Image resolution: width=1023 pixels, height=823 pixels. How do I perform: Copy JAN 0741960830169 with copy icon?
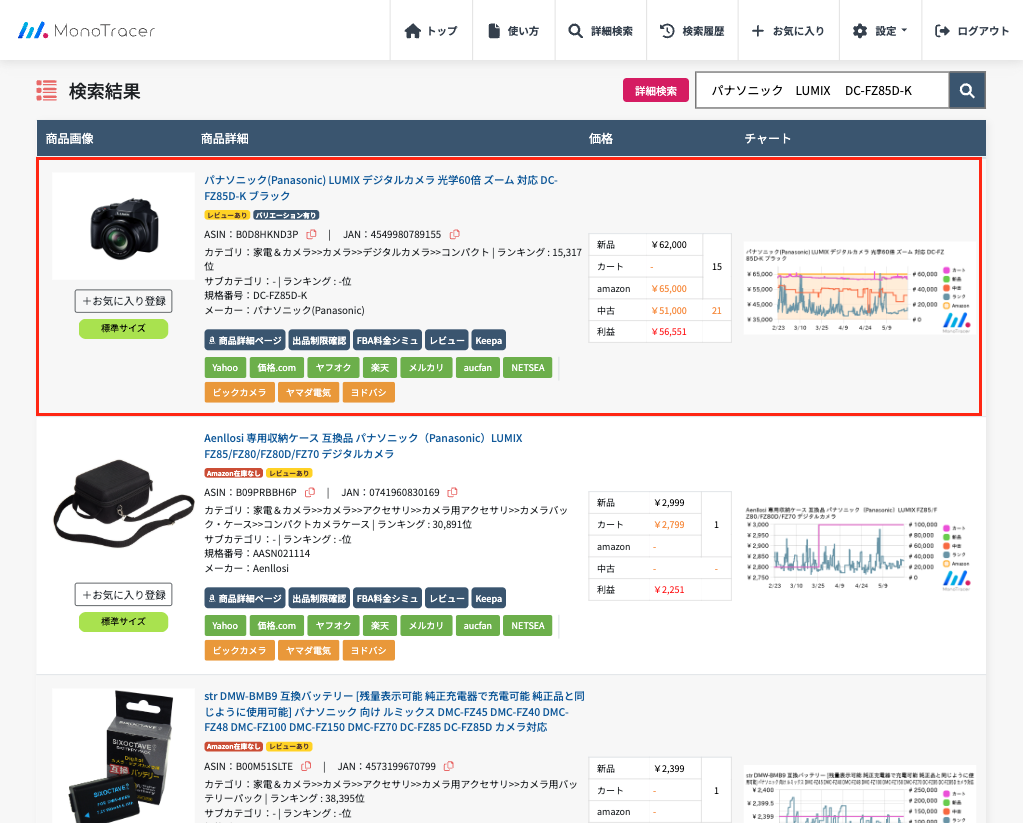click(453, 492)
